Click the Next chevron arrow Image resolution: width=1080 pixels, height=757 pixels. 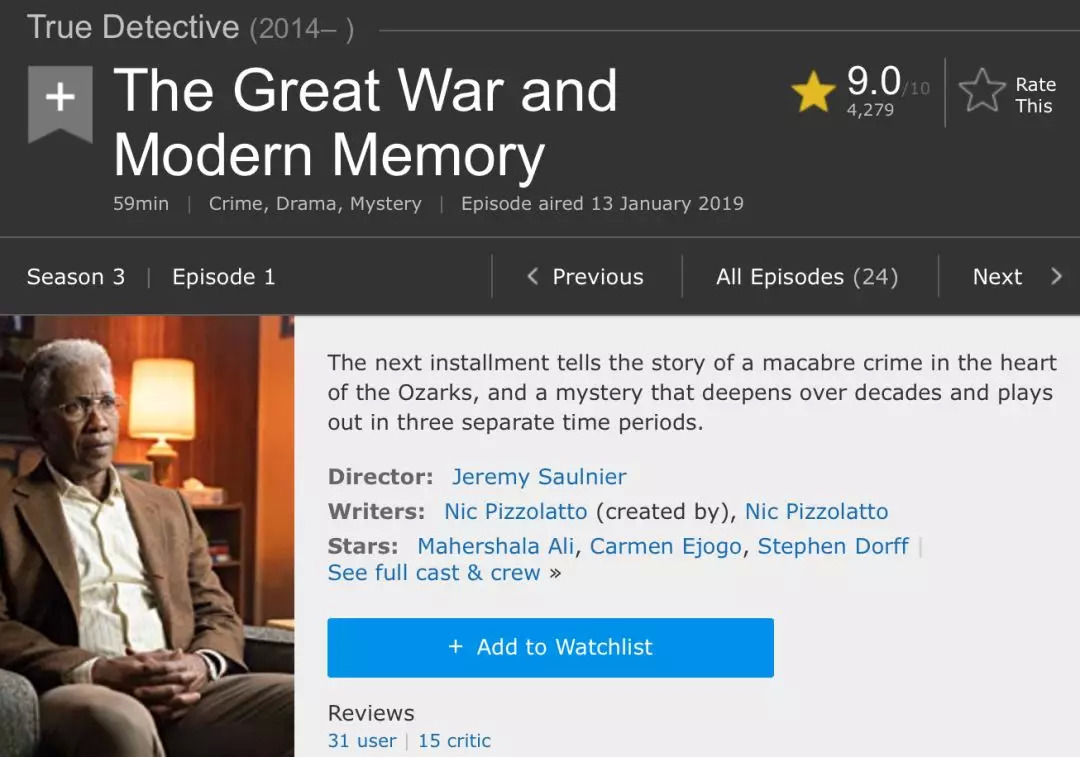1056,277
